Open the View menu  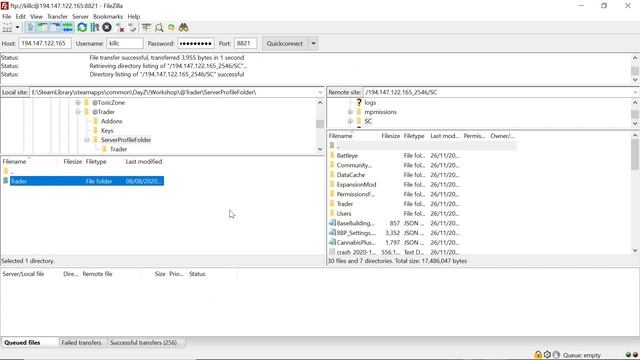36,16
